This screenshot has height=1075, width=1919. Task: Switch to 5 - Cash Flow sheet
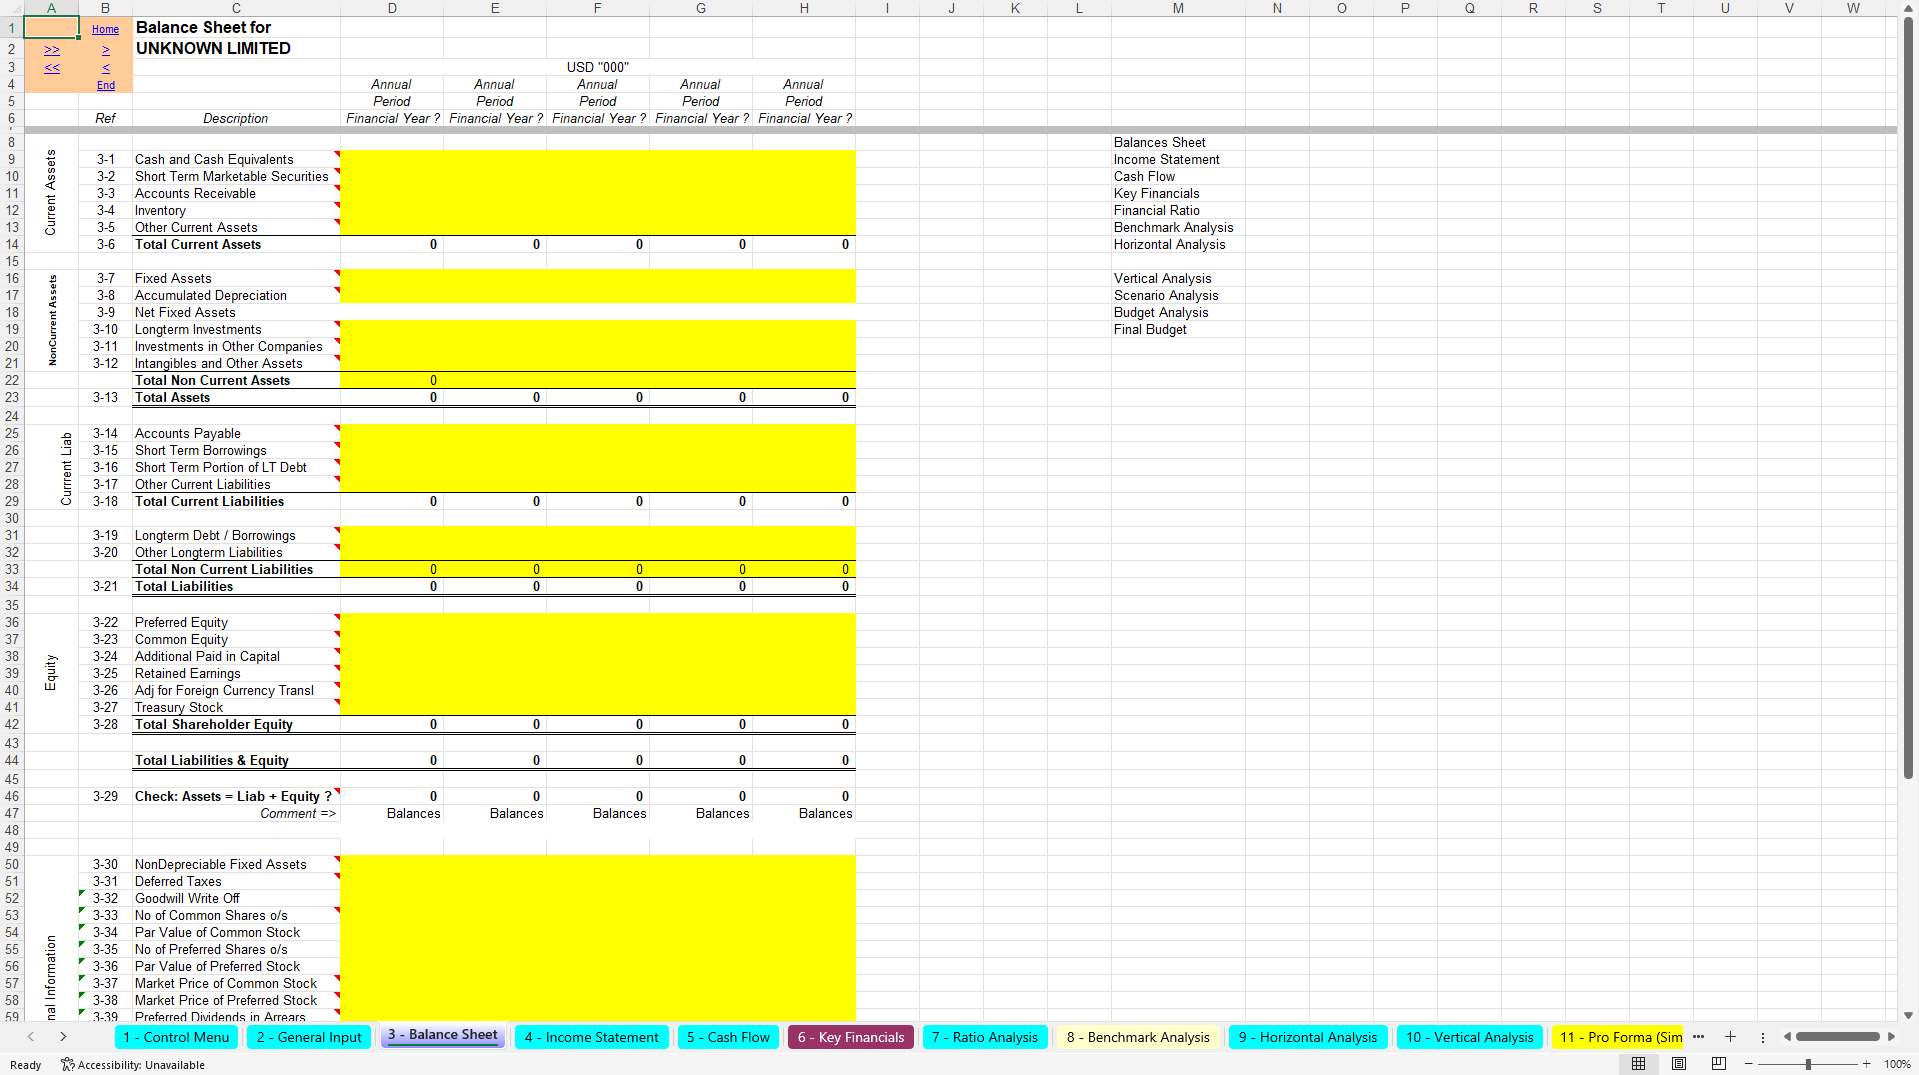pos(728,1037)
